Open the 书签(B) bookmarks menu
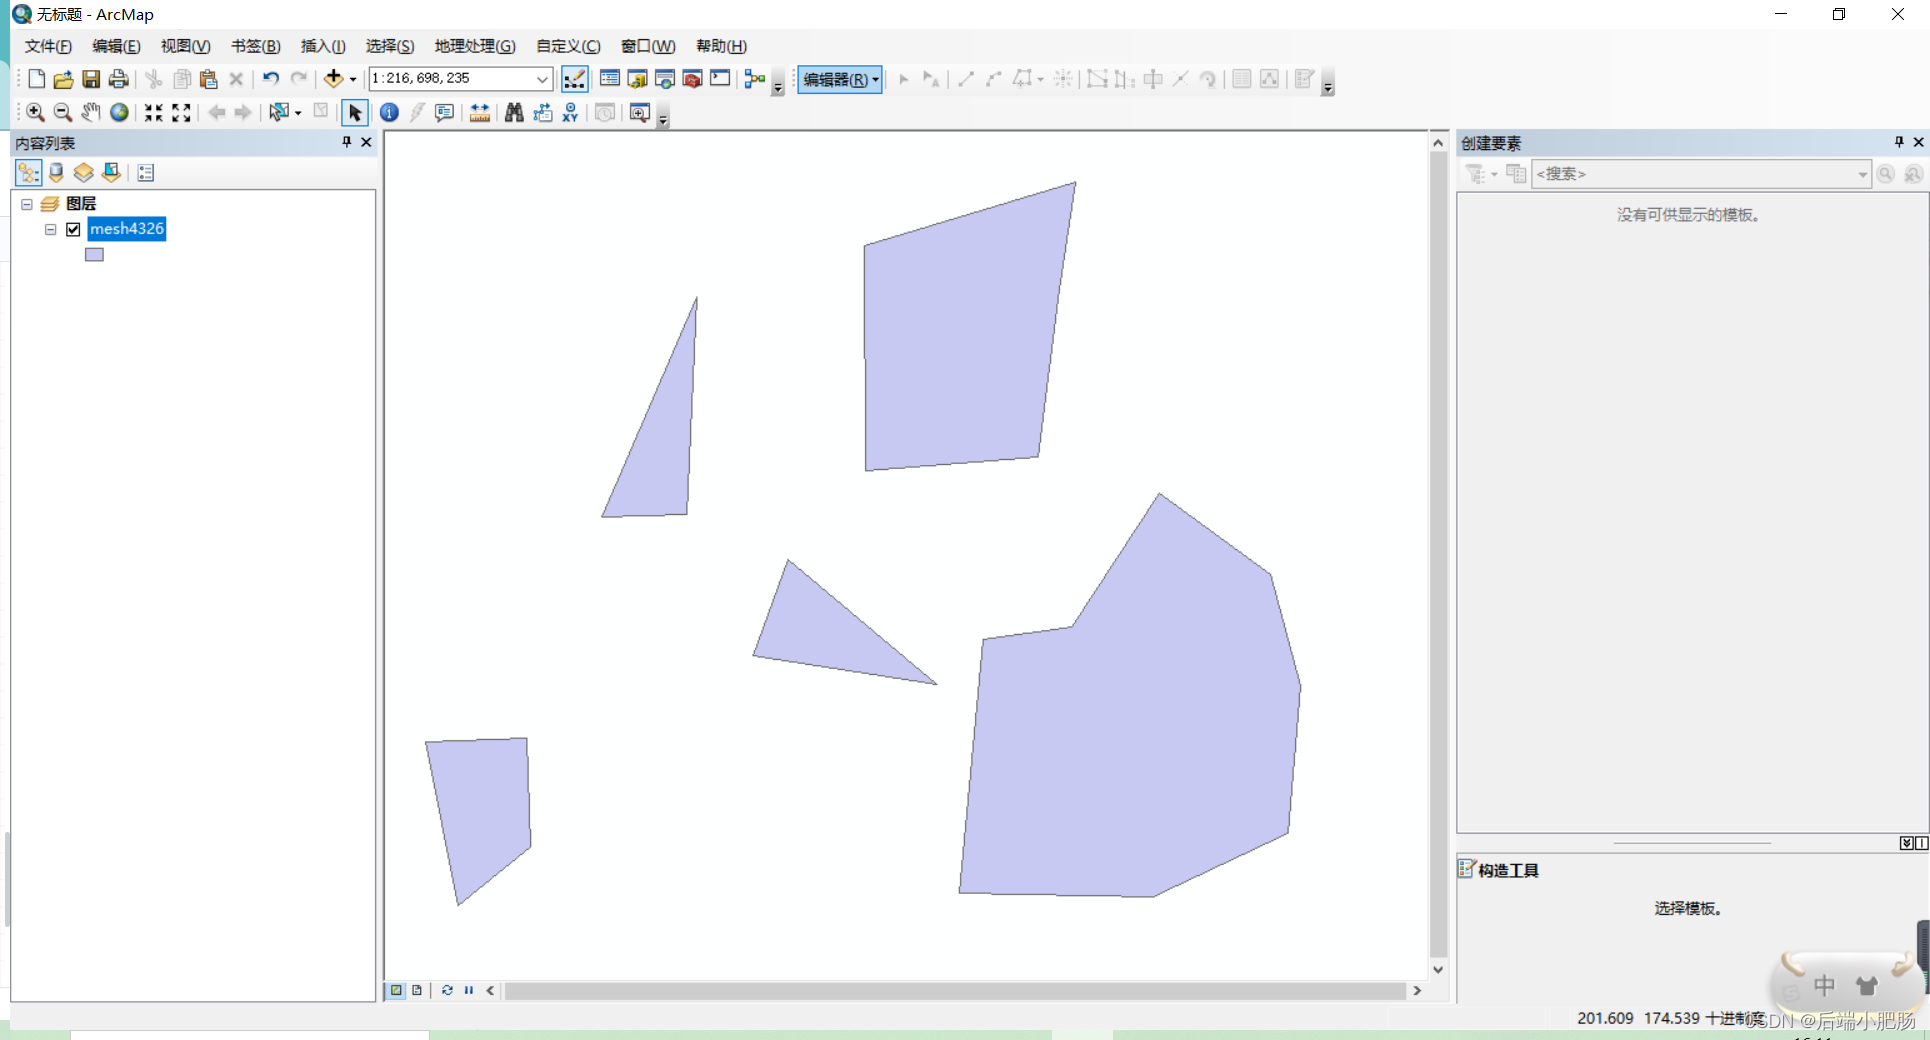The width and height of the screenshot is (1930, 1040). tap(253, 46)
